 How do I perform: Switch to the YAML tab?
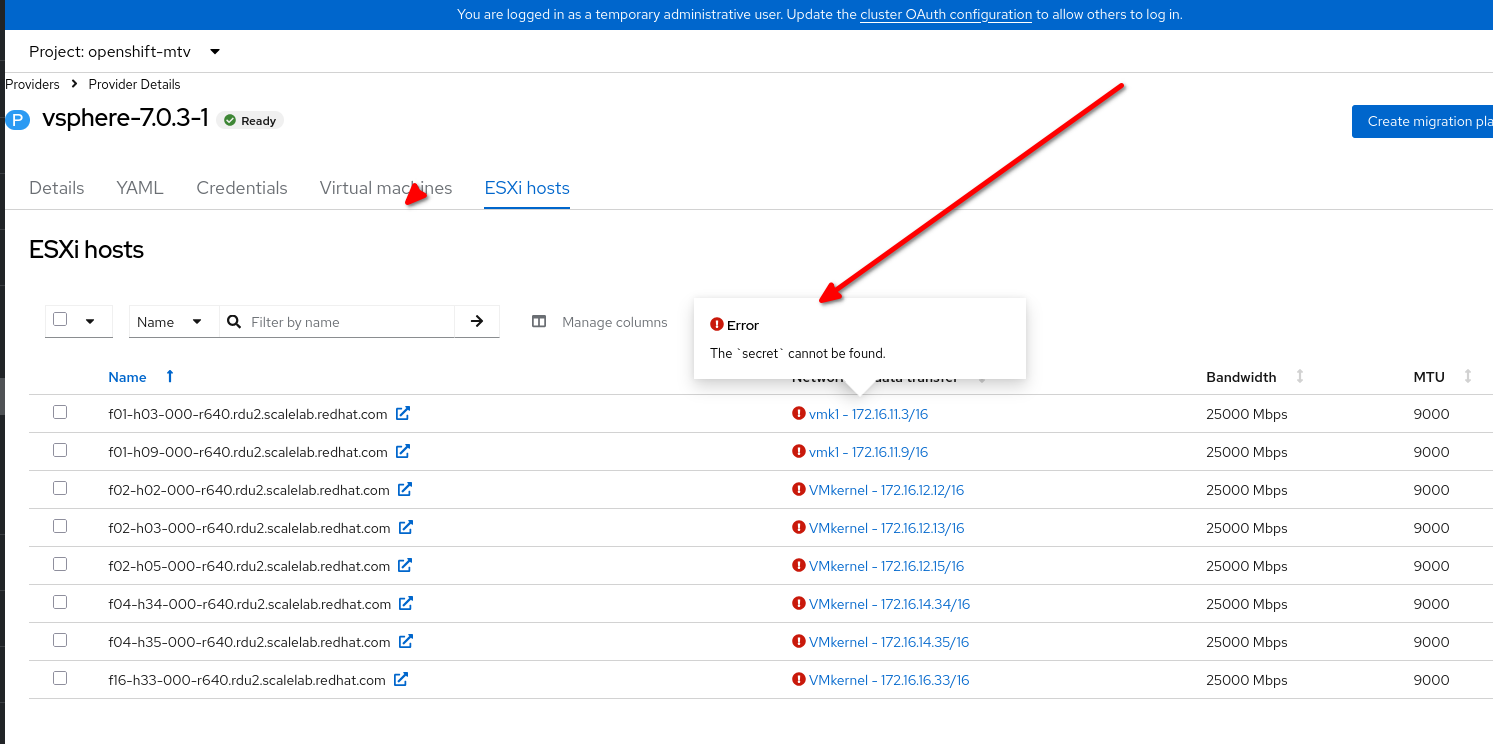(140, 188)
